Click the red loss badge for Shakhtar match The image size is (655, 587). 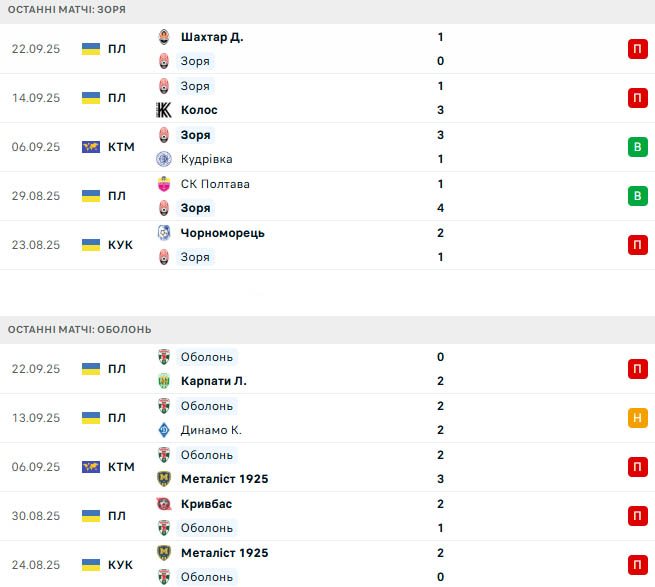[x=637, y=49]
